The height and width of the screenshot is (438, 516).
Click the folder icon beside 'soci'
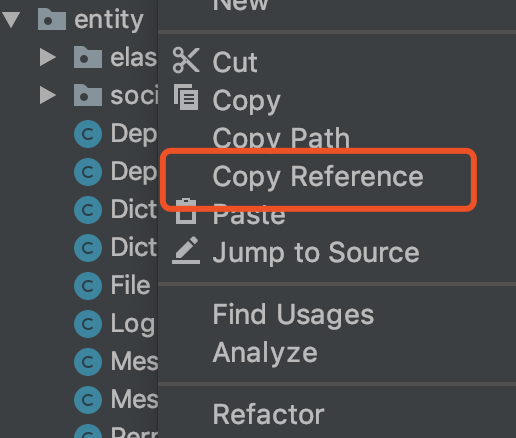click(88, 95)
